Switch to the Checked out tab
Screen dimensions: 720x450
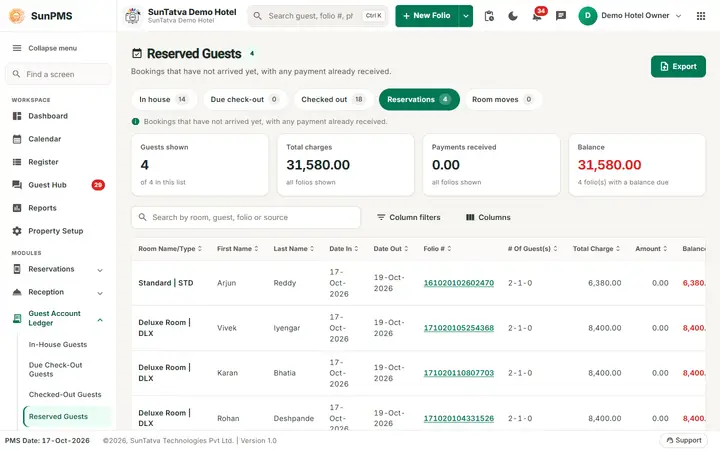332,100
